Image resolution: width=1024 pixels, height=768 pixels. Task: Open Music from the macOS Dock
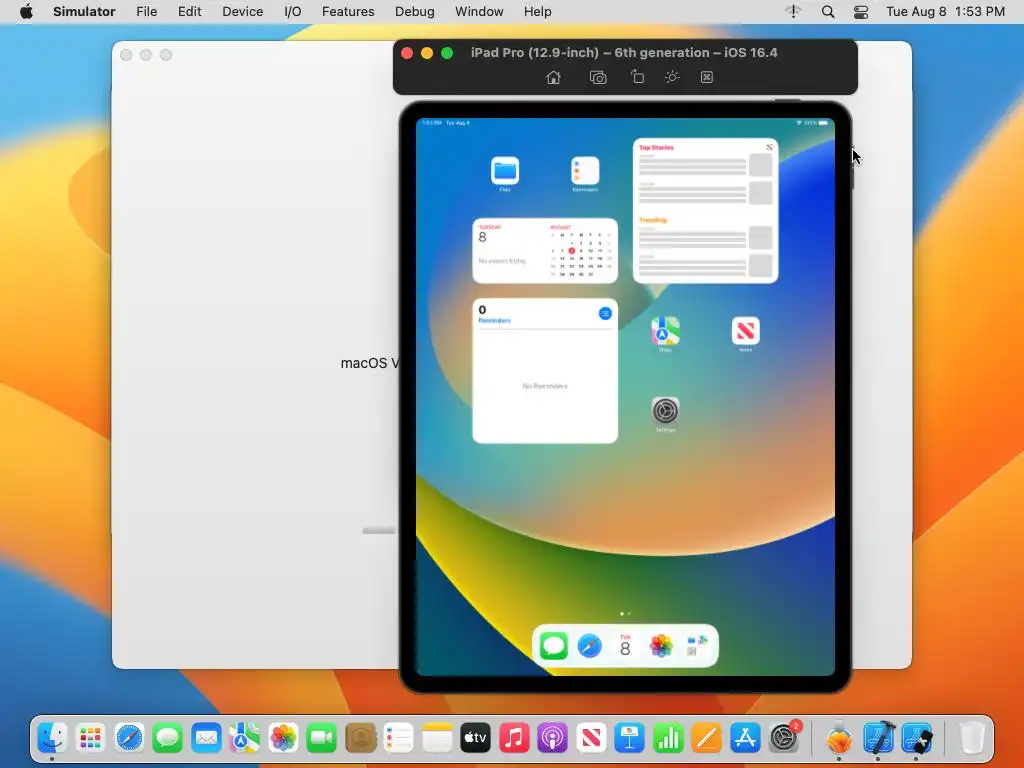(514, 739)
